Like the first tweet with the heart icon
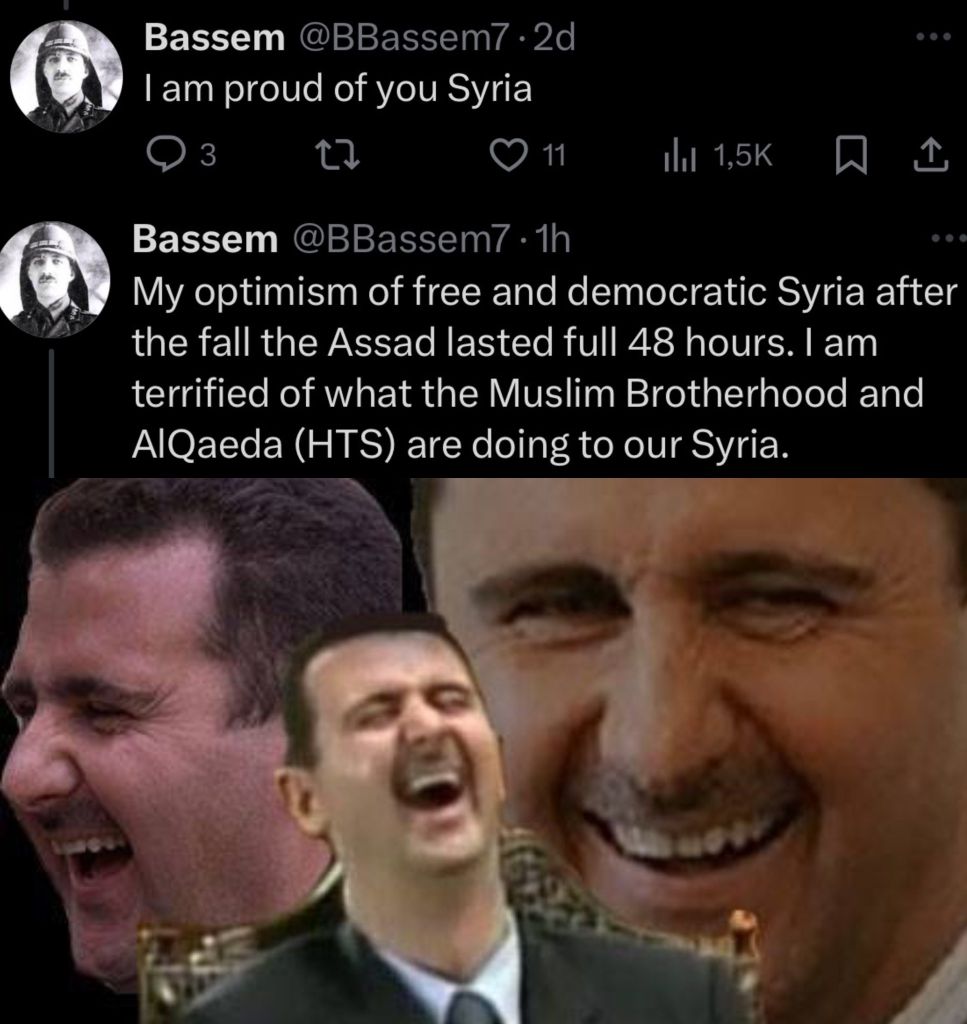Image resolution: width=967 pixels, height=1024 pixels. coord(508,156)
